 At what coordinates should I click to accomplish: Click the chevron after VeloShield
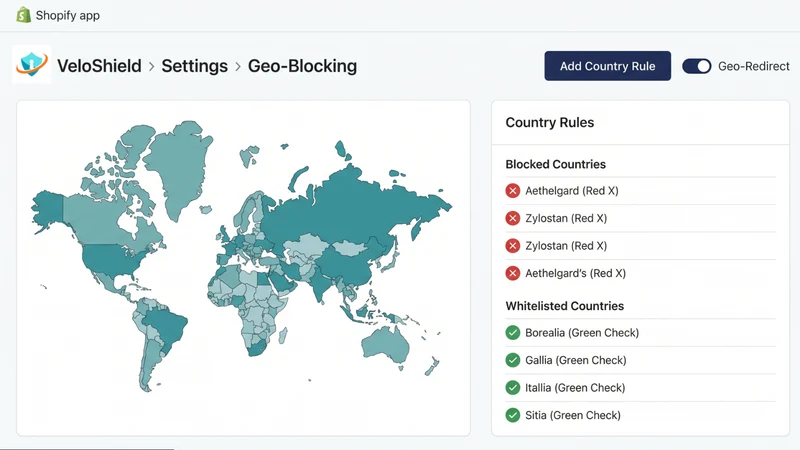click(x=152, y=66)
